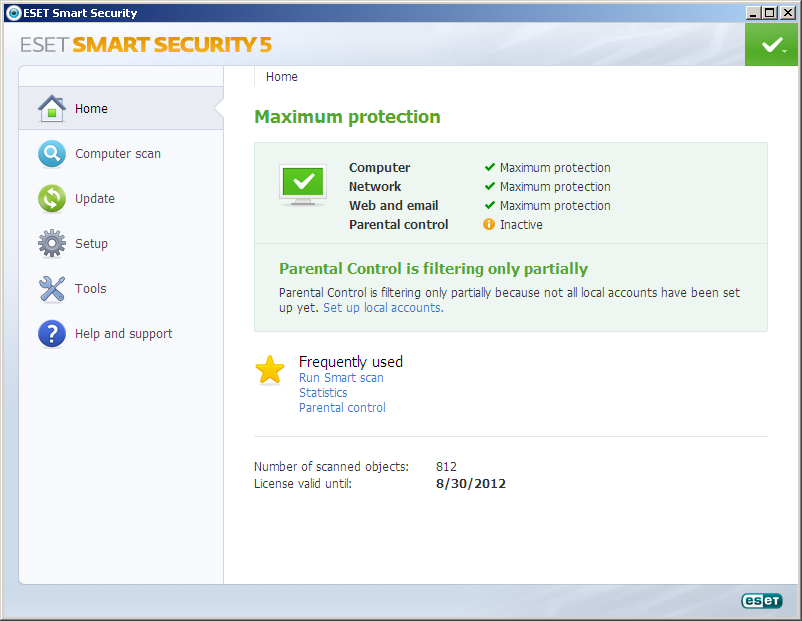Click the orange Parental control warning icon
This screenshot has height=621, width=802.
tap(489, 225)
